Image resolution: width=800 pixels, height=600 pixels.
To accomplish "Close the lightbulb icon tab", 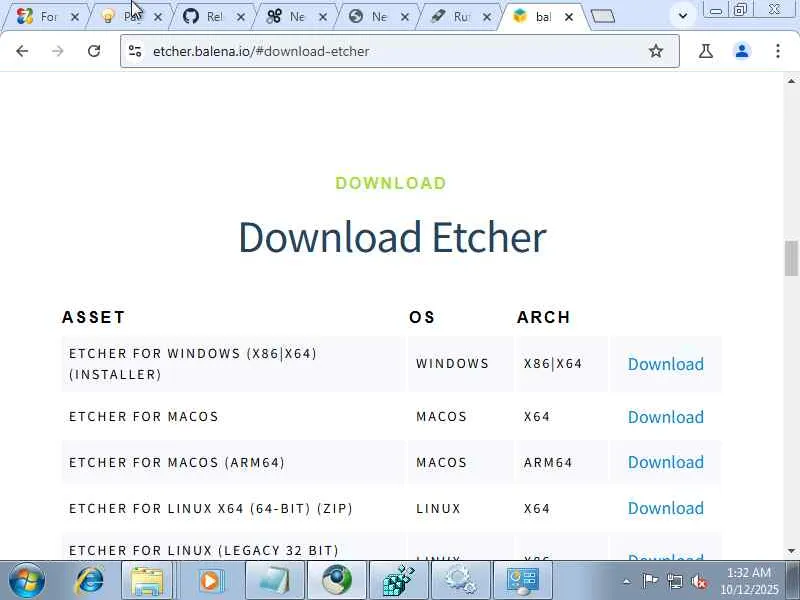I will [158, 17].
